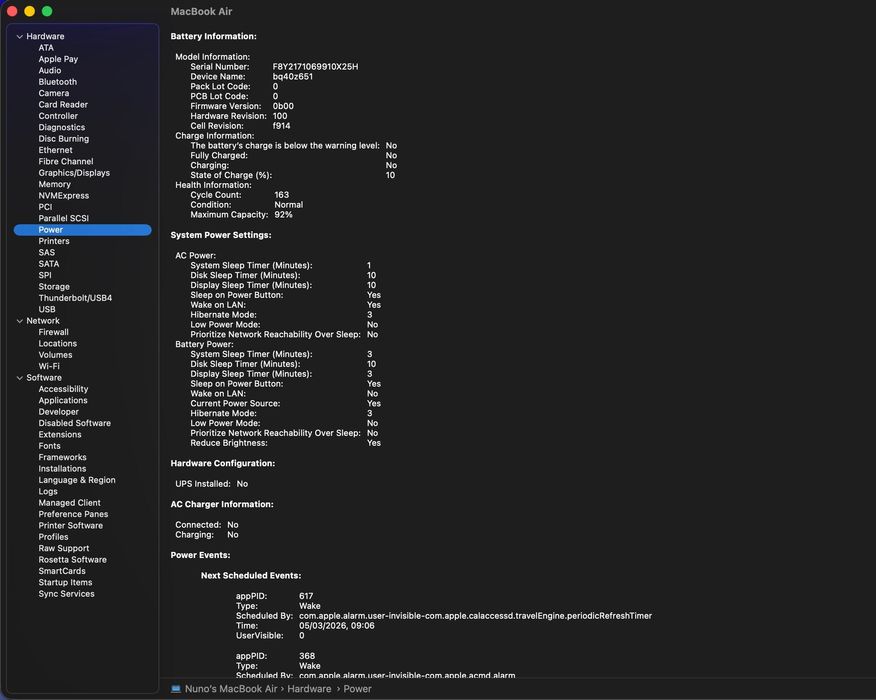Select Bluetooth in the sidebar
Image resolution: width=876 pixels, height=700 pixels.
(58, 82)
